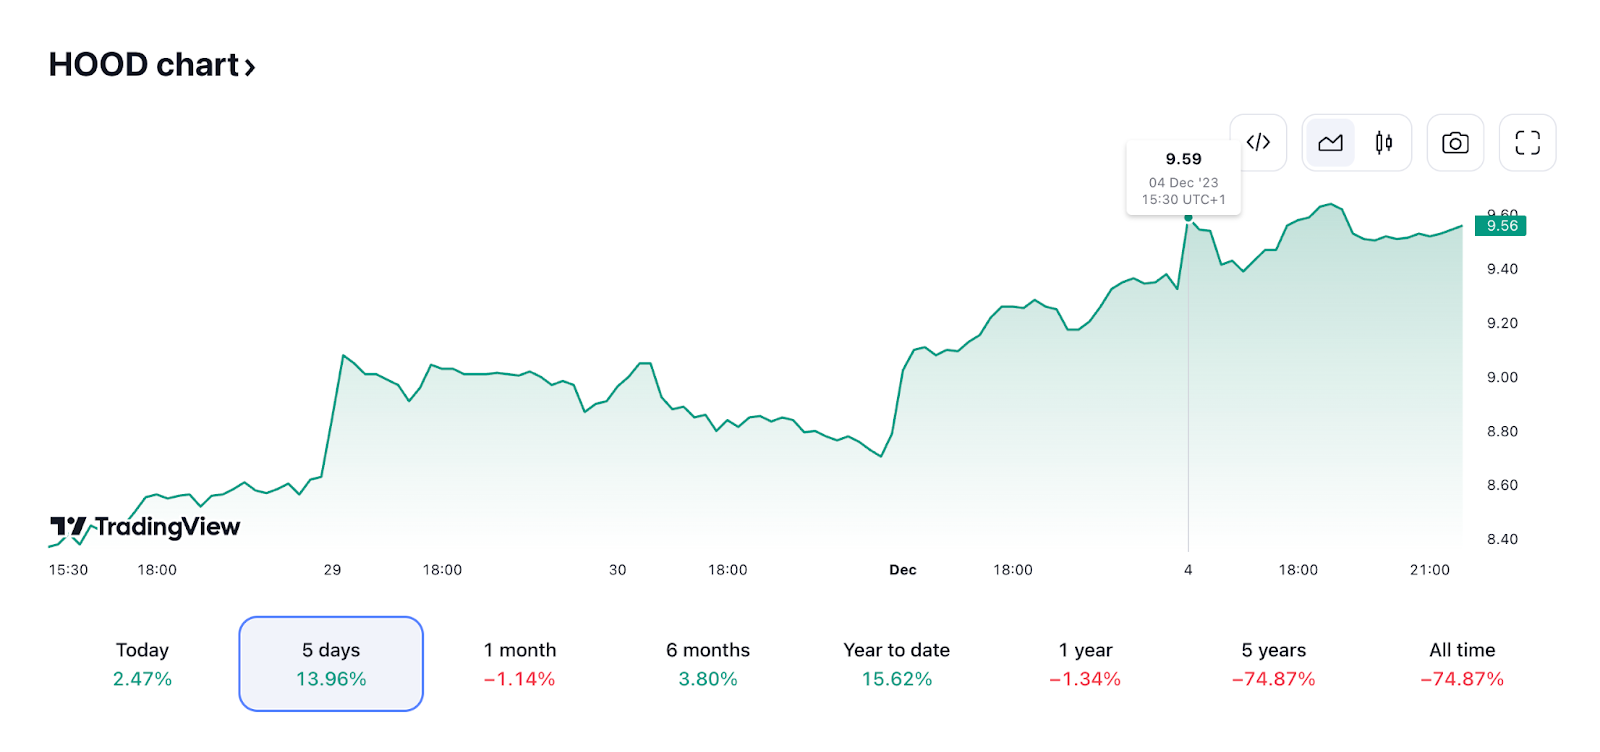This screenshot has height=752, width=1600.
Task: Show the All time range
Action: coord(1462,664)
